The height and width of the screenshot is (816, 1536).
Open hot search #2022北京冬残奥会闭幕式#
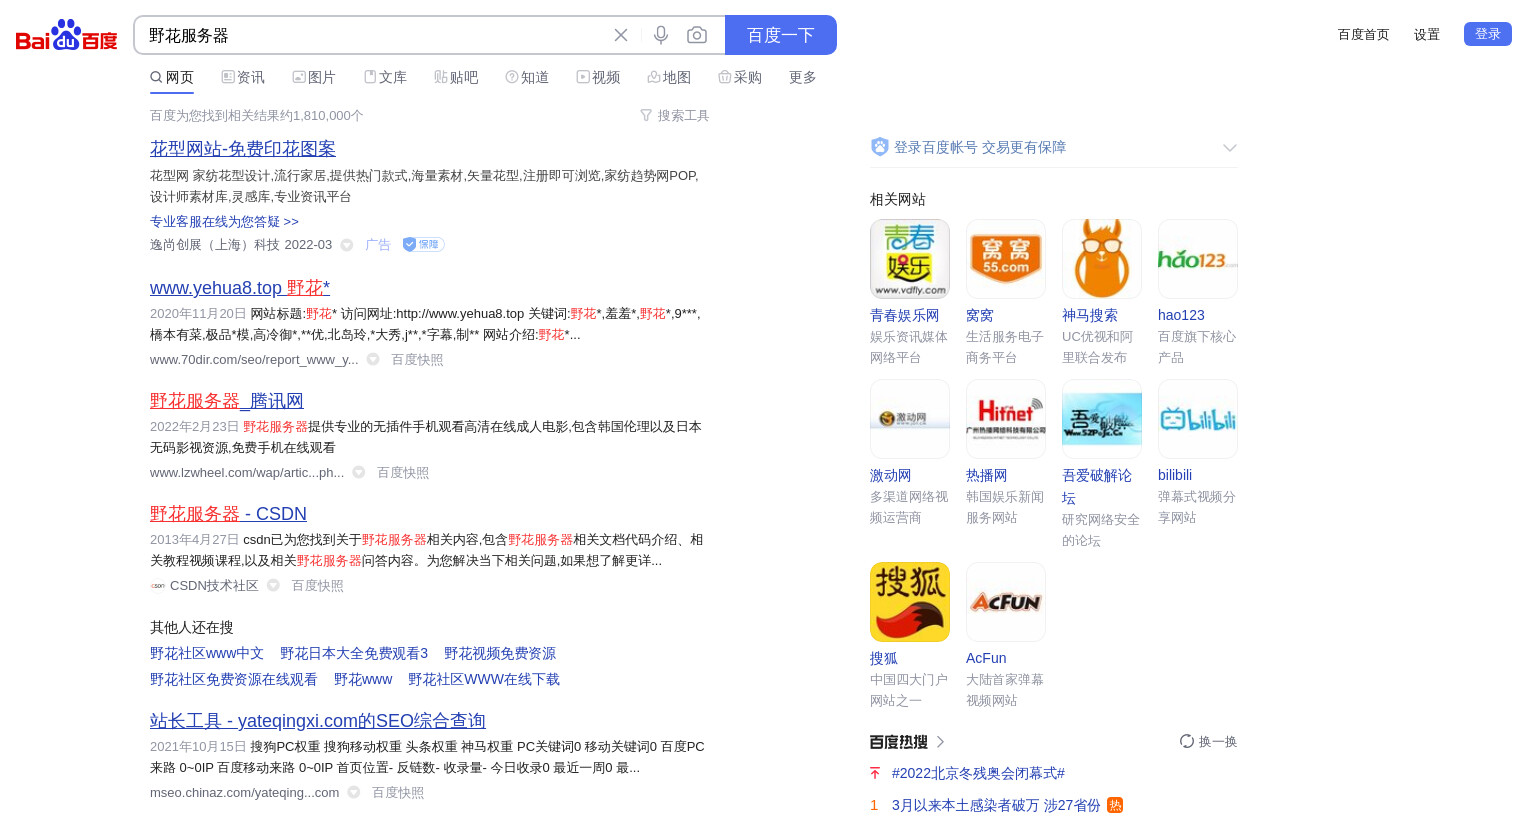click(x=978, y=773)
